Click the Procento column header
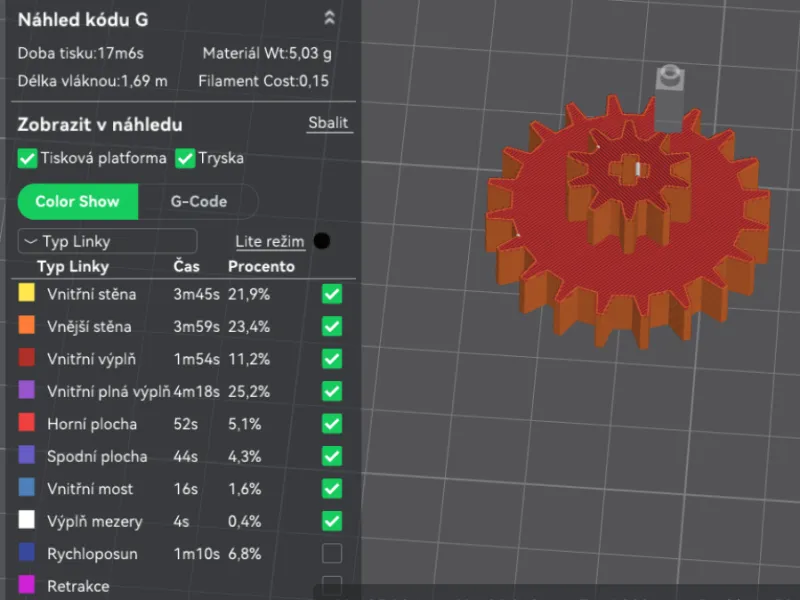This screenshot has width=800, height=600. 261,266
